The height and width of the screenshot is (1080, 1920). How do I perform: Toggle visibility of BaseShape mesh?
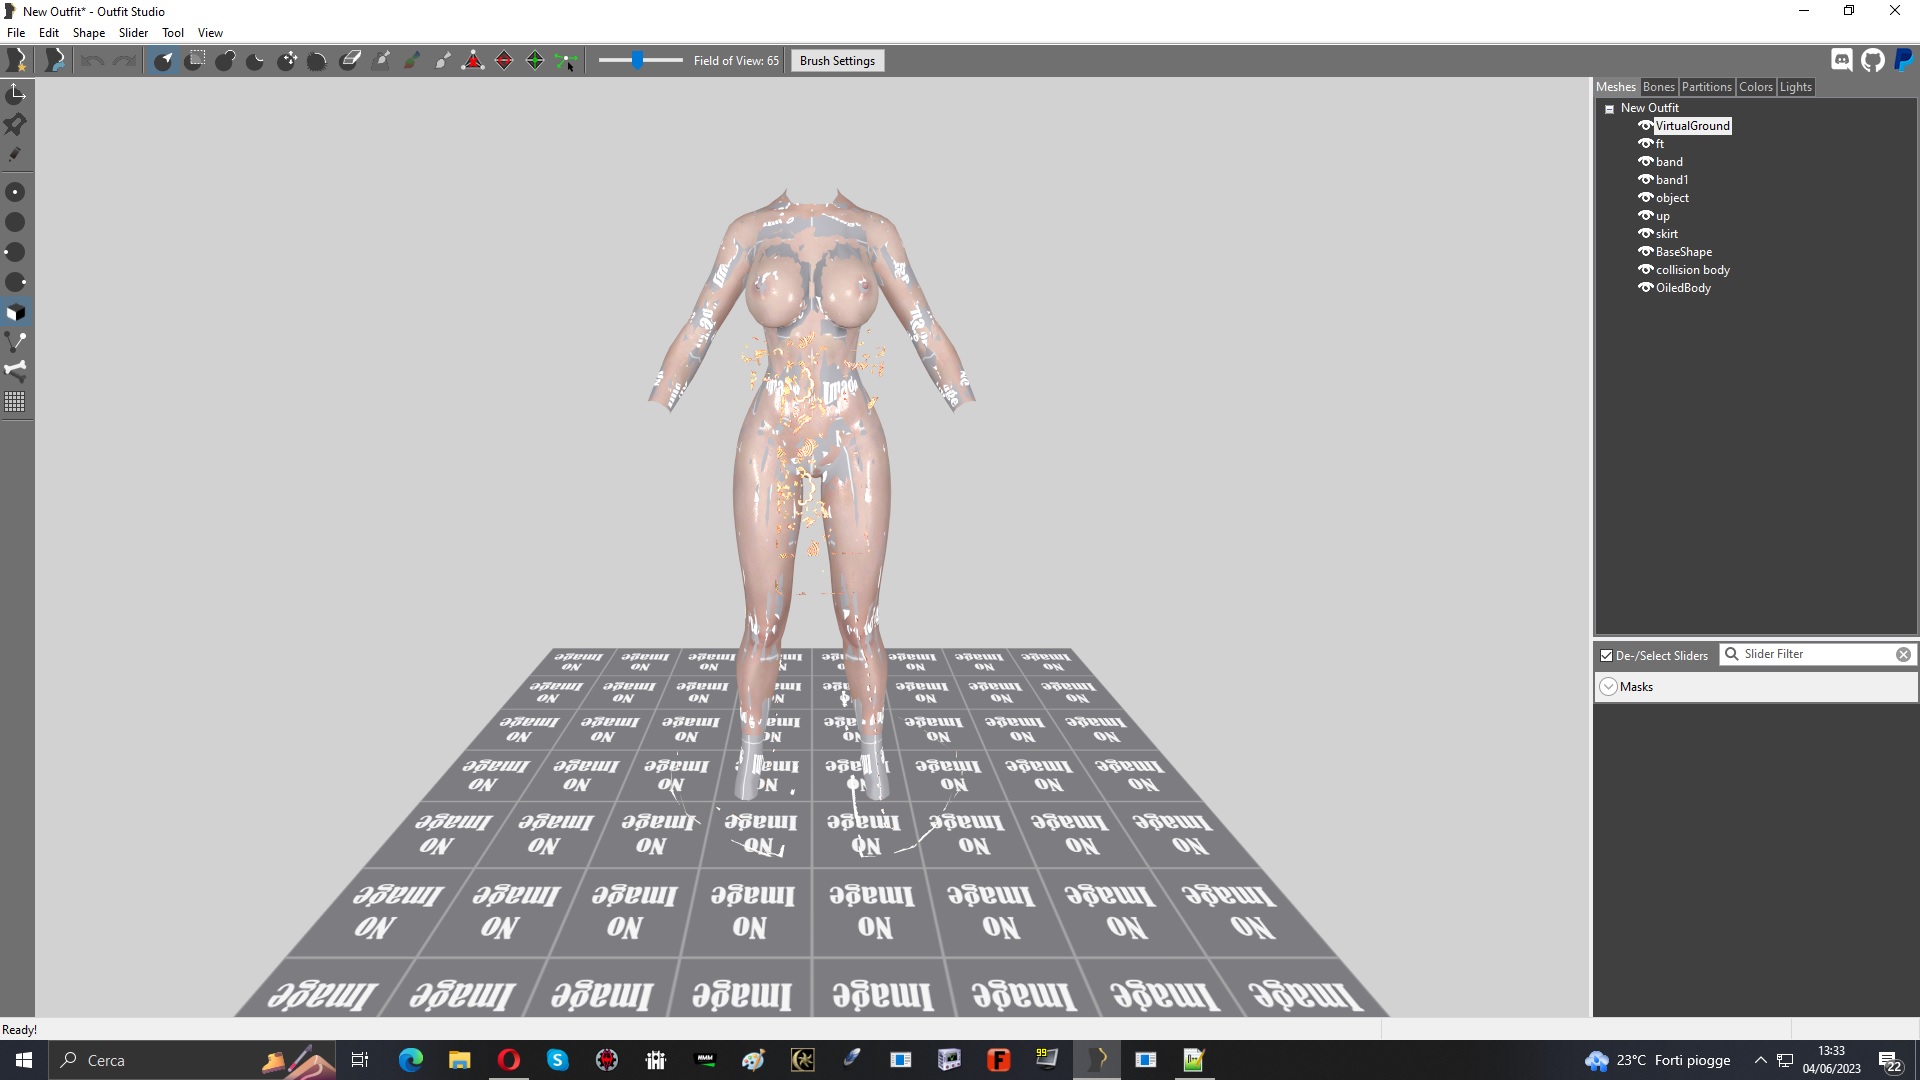(1645, 252)
